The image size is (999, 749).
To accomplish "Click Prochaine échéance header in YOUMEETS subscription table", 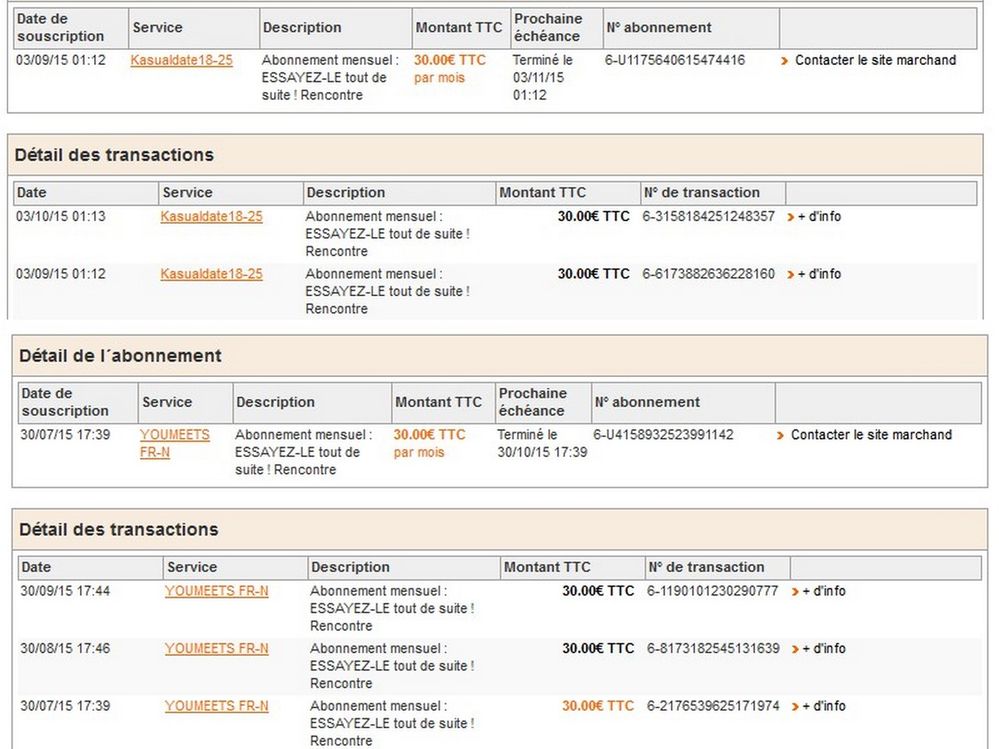I will [x=532, y=402].
